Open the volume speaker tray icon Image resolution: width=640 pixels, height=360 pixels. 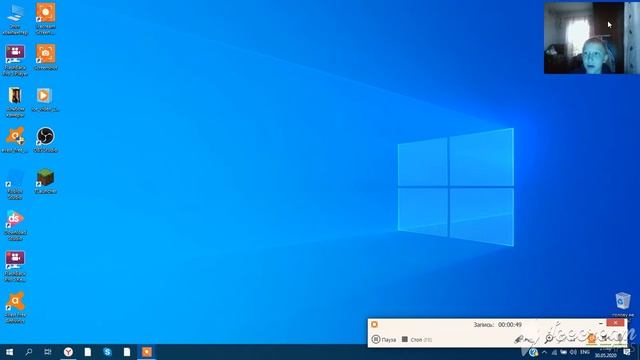click(573, 352)
